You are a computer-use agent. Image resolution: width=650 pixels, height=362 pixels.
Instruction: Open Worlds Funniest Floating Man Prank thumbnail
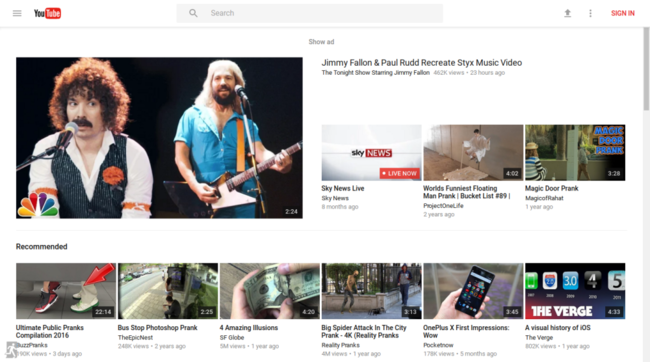(x=473, y=153)
